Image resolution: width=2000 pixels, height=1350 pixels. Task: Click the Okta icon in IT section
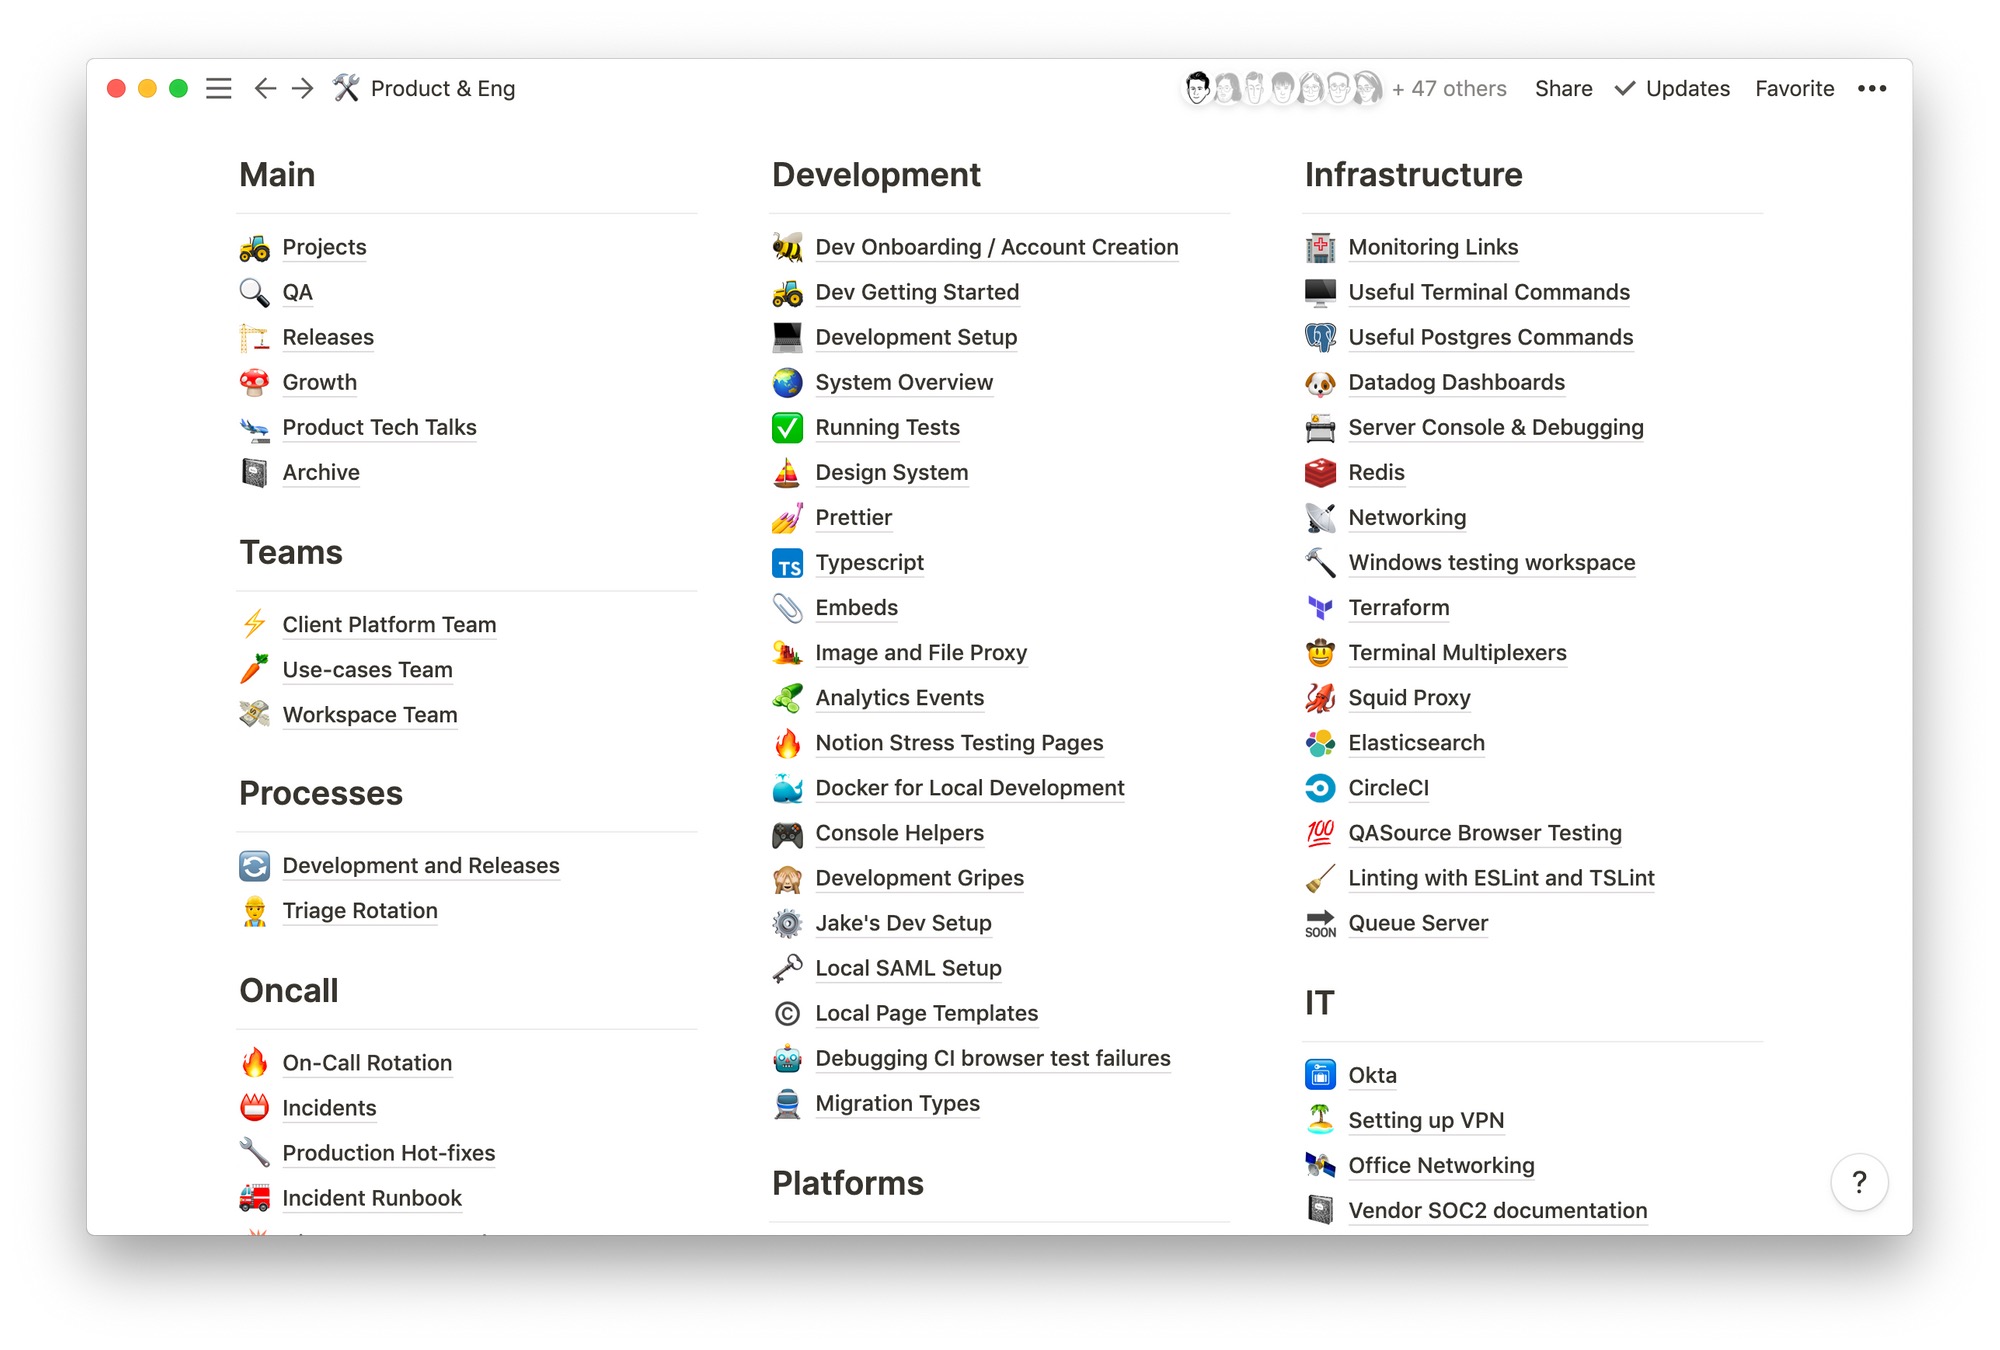(x=1321, y=1075)
